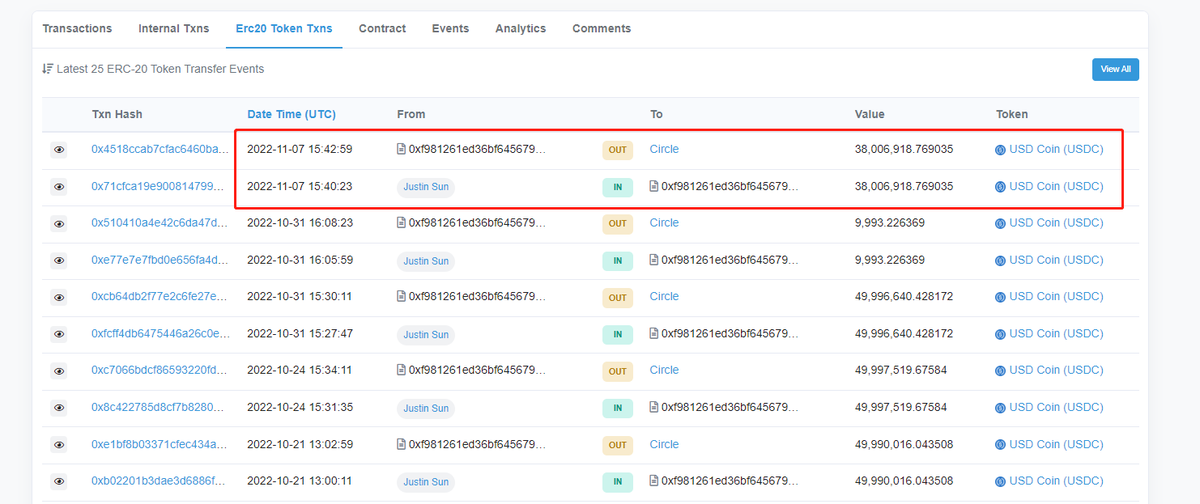Click Justin Sun tag in 15:27:47 row
The width and height of the screenshot is (1200, 504).
tap(426, 334)
